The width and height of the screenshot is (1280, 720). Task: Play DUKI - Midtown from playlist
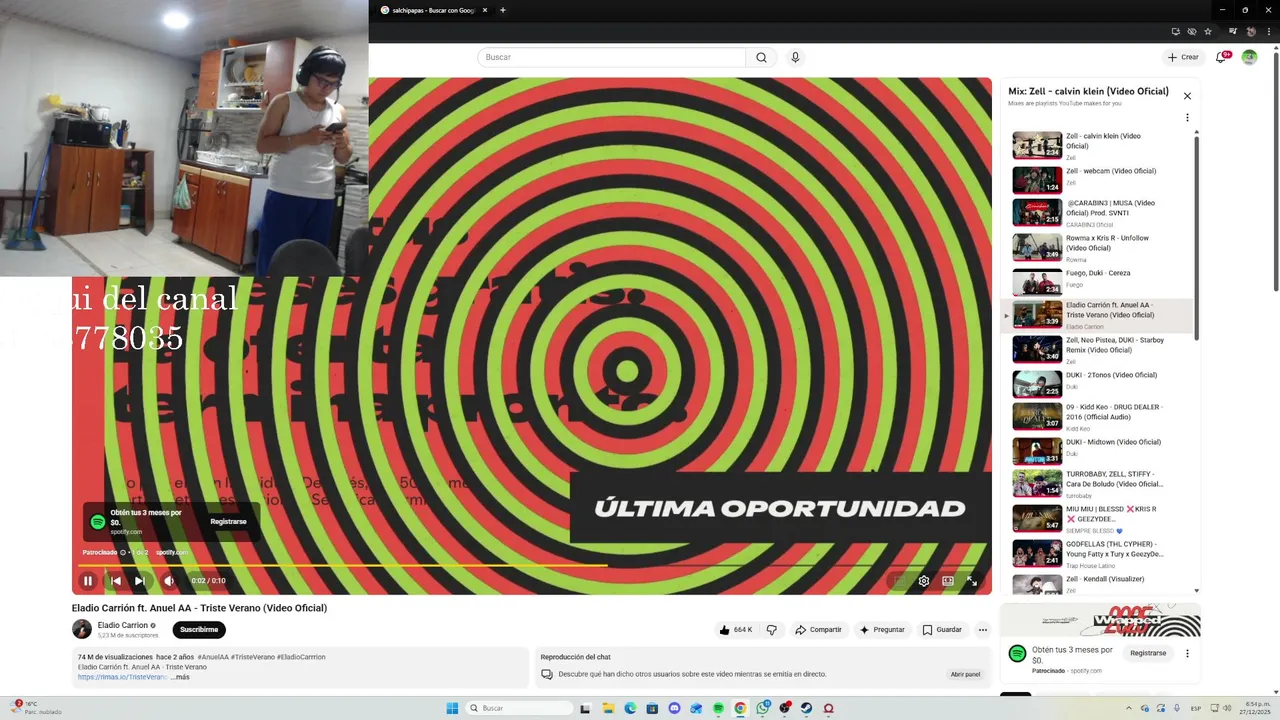point(1098,450)
